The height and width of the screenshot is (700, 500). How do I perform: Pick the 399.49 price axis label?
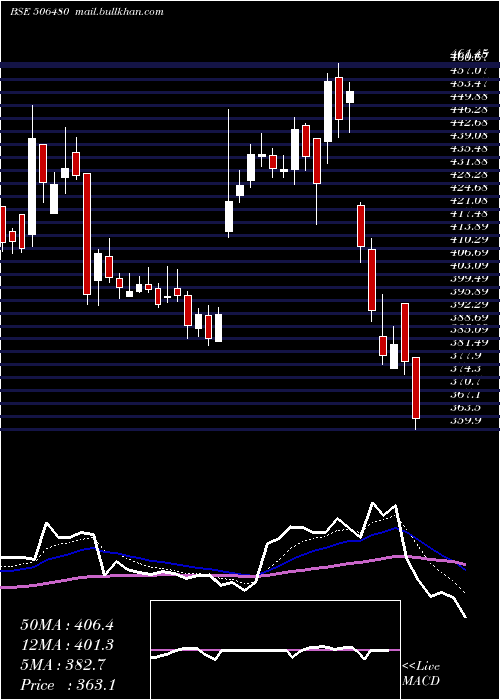468,278
